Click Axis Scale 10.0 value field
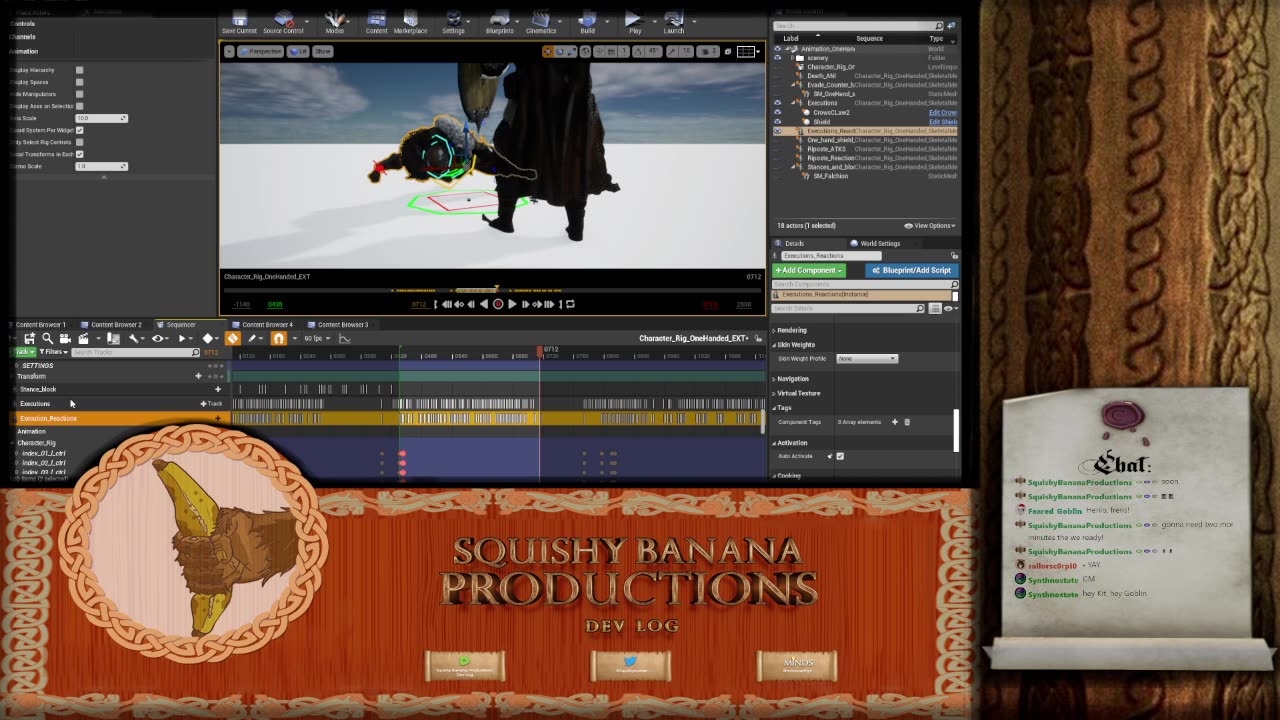 tap(102, 118)
